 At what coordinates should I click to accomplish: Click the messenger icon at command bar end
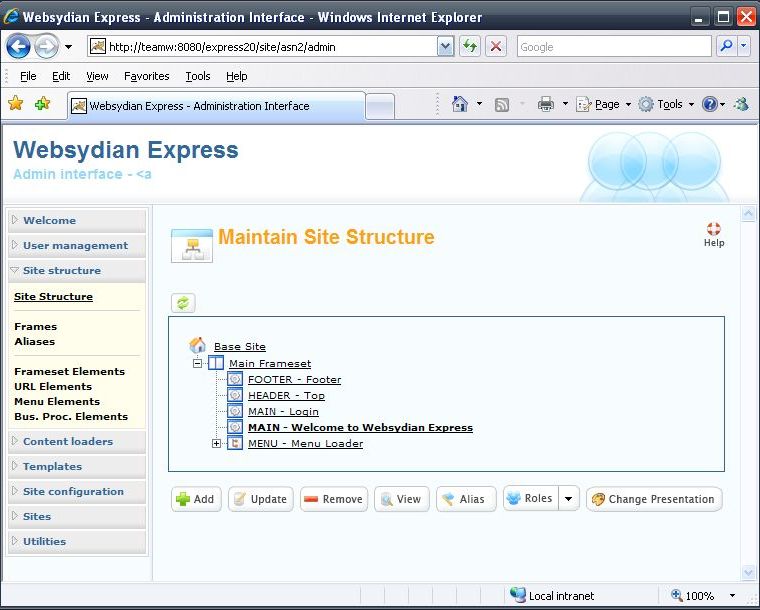tap(742, 104)
